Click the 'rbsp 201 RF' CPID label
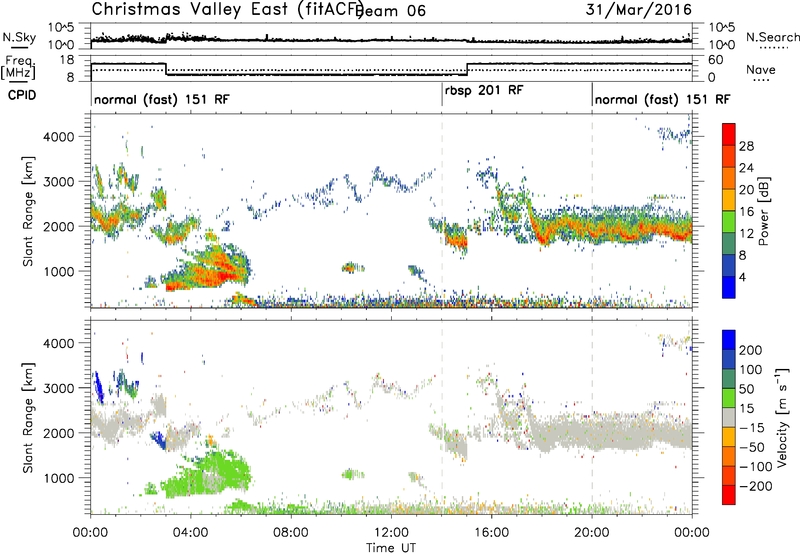 (x=484, y=91)
